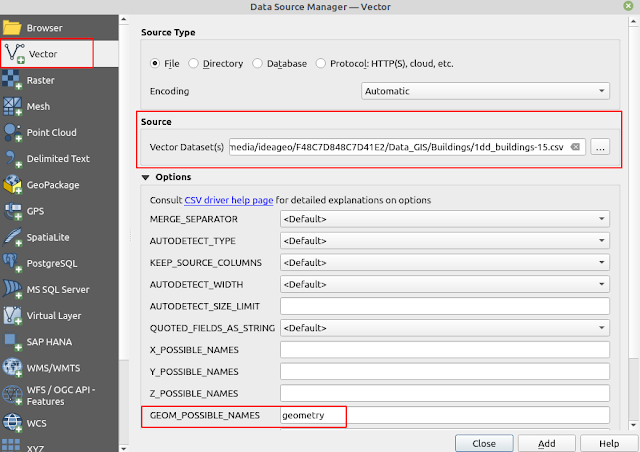Switch to the GeoPackage tab
640x452 pixels.
coord(59,185)
